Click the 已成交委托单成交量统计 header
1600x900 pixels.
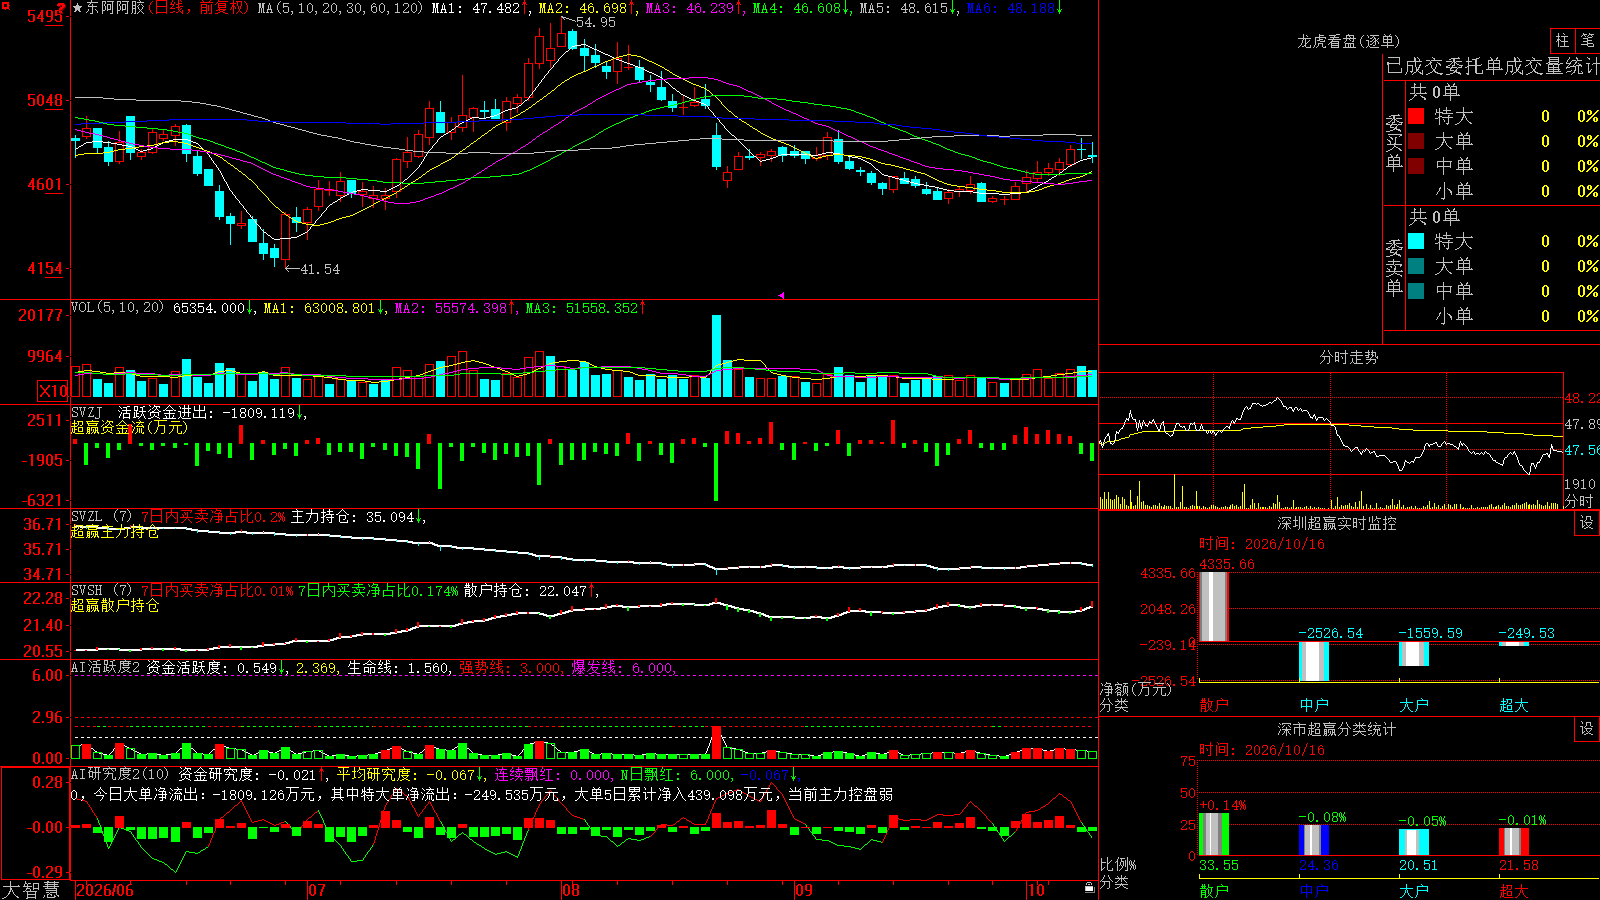click(1492, 66)
